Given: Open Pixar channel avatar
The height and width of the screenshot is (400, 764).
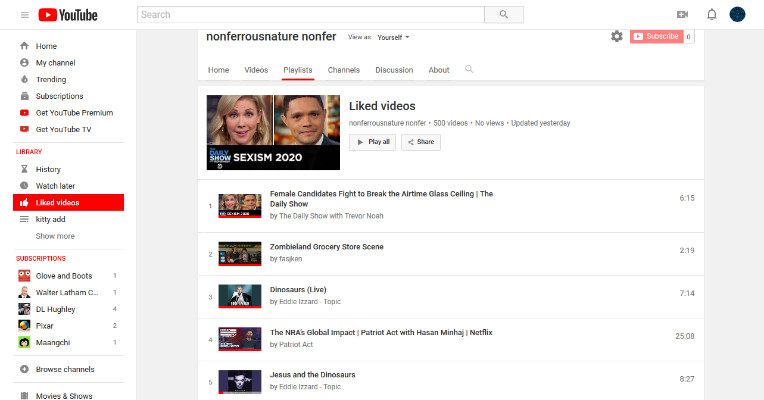Looking at the screenshot, I should [x=24, y=325].
